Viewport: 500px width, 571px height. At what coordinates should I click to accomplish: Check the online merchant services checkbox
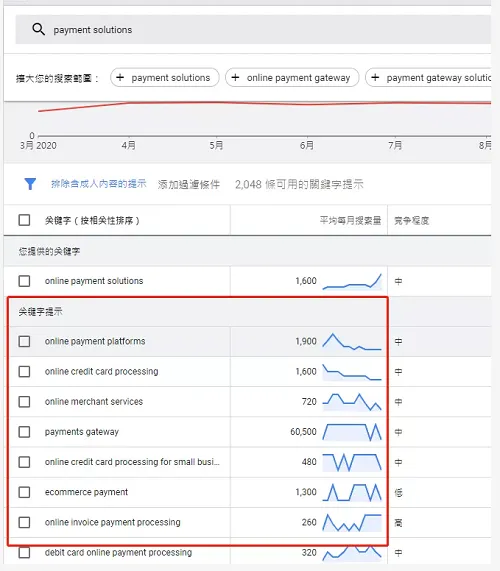(x=24, y=402)
